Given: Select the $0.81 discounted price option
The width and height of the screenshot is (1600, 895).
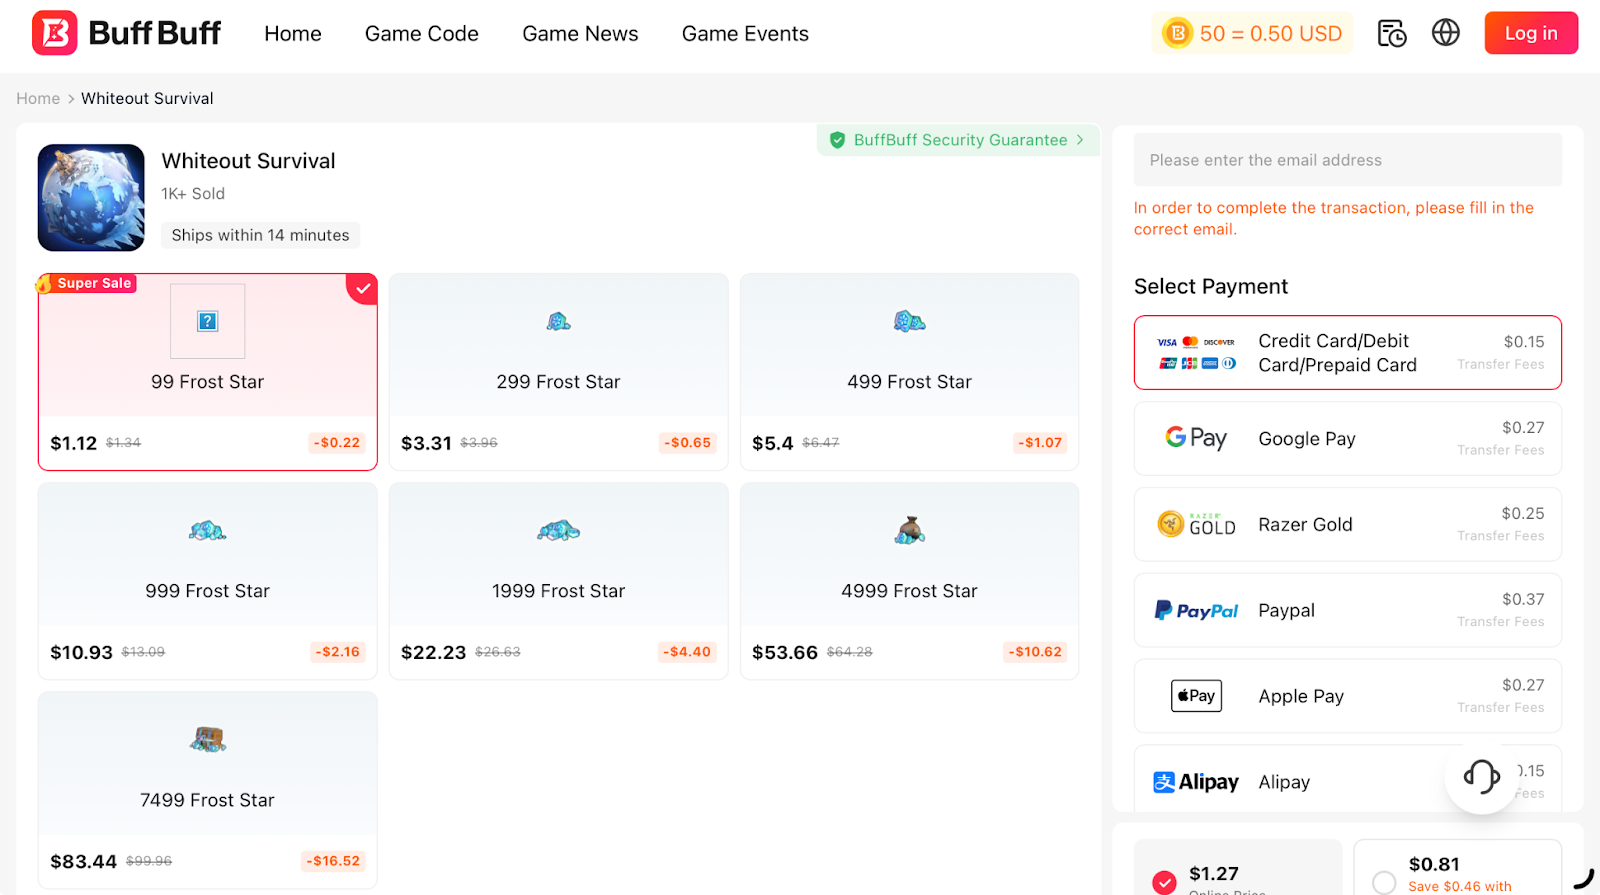Looking at the screenshot, I should (x=1384, y=881).
